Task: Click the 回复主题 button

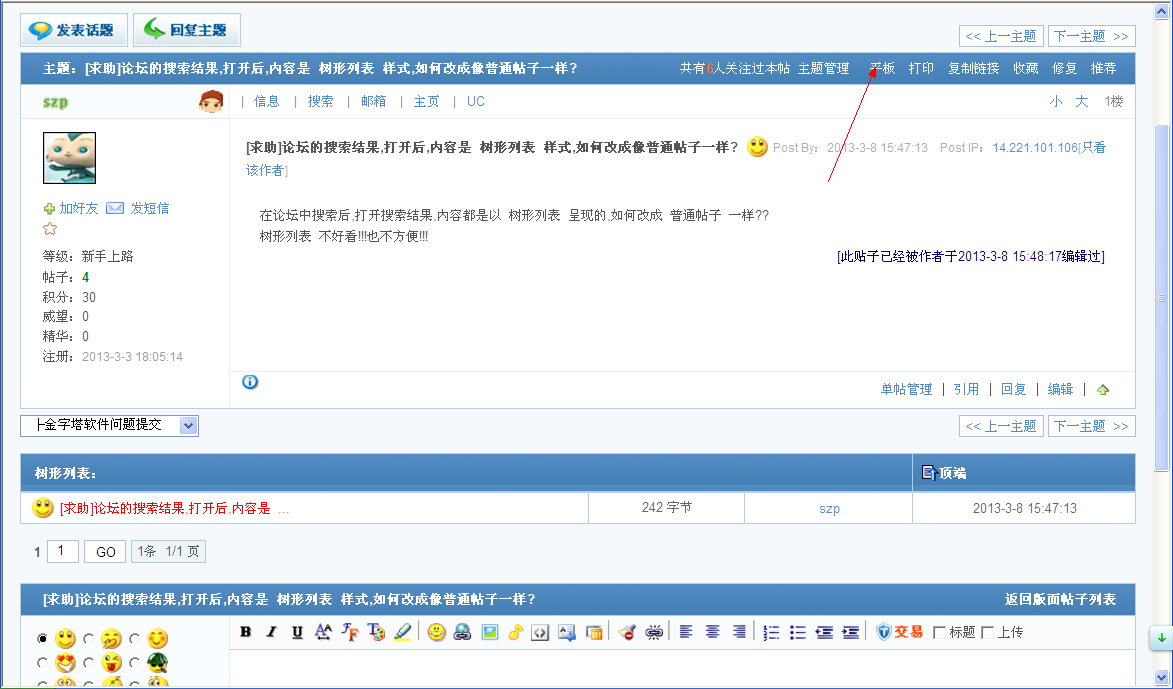Action: click(x=187, y=30)
